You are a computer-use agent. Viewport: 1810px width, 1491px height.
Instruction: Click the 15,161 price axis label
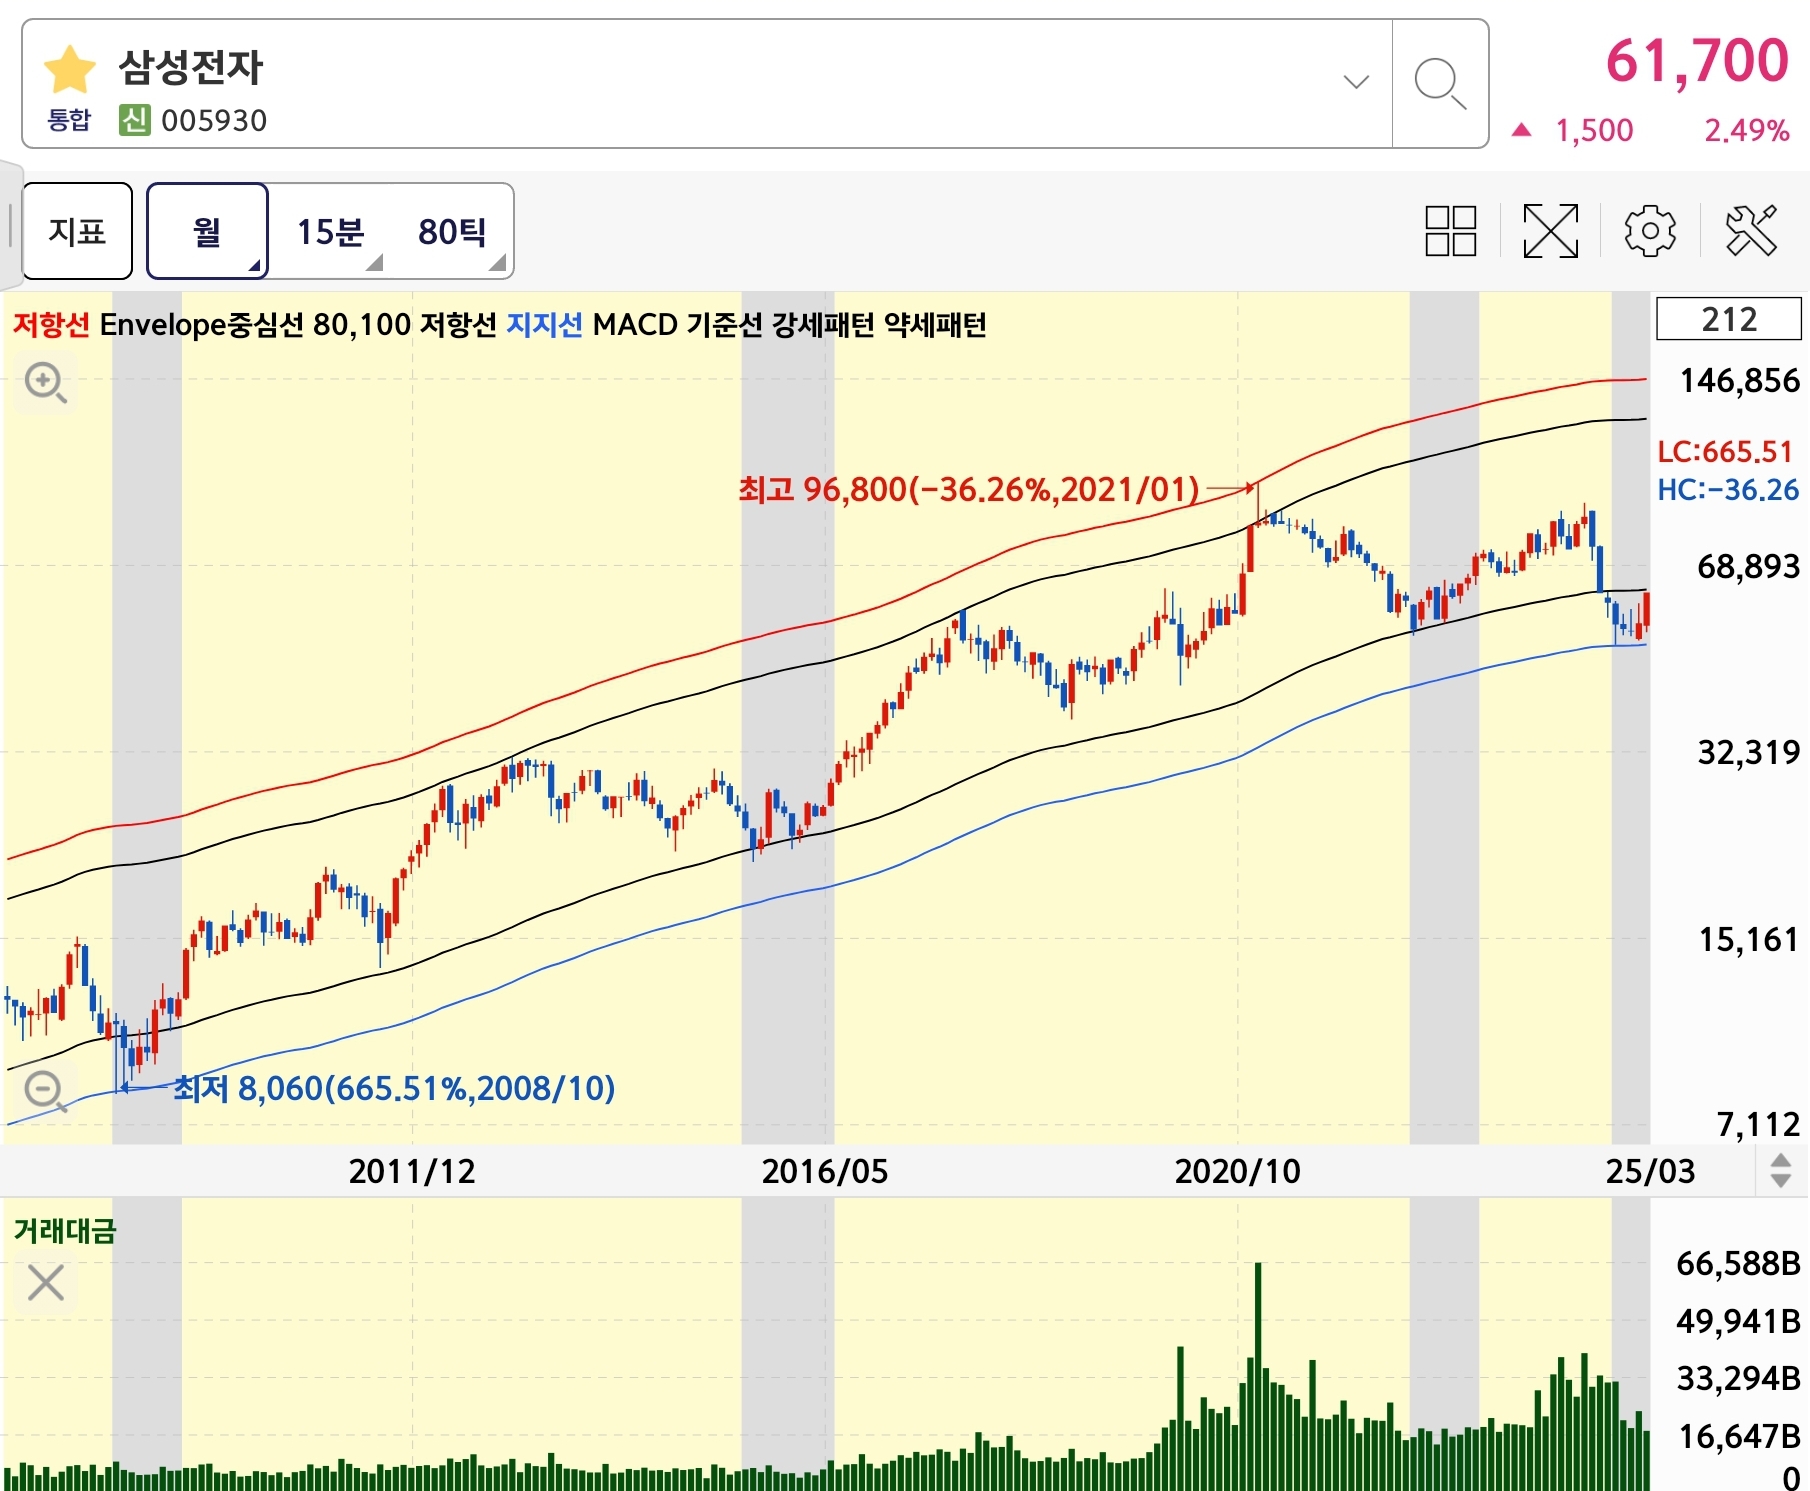point(1749,939)
